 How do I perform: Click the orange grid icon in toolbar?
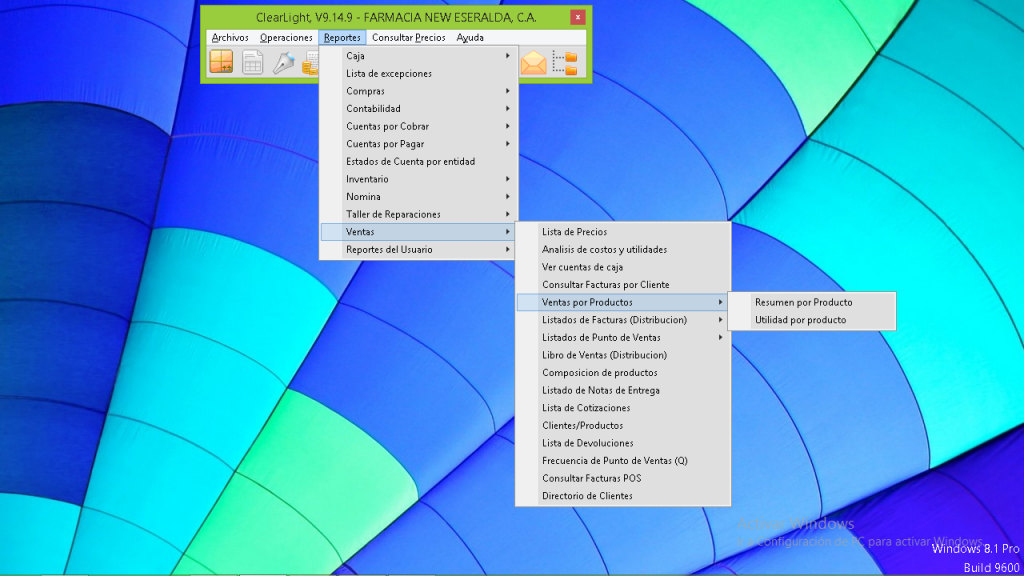220,62
